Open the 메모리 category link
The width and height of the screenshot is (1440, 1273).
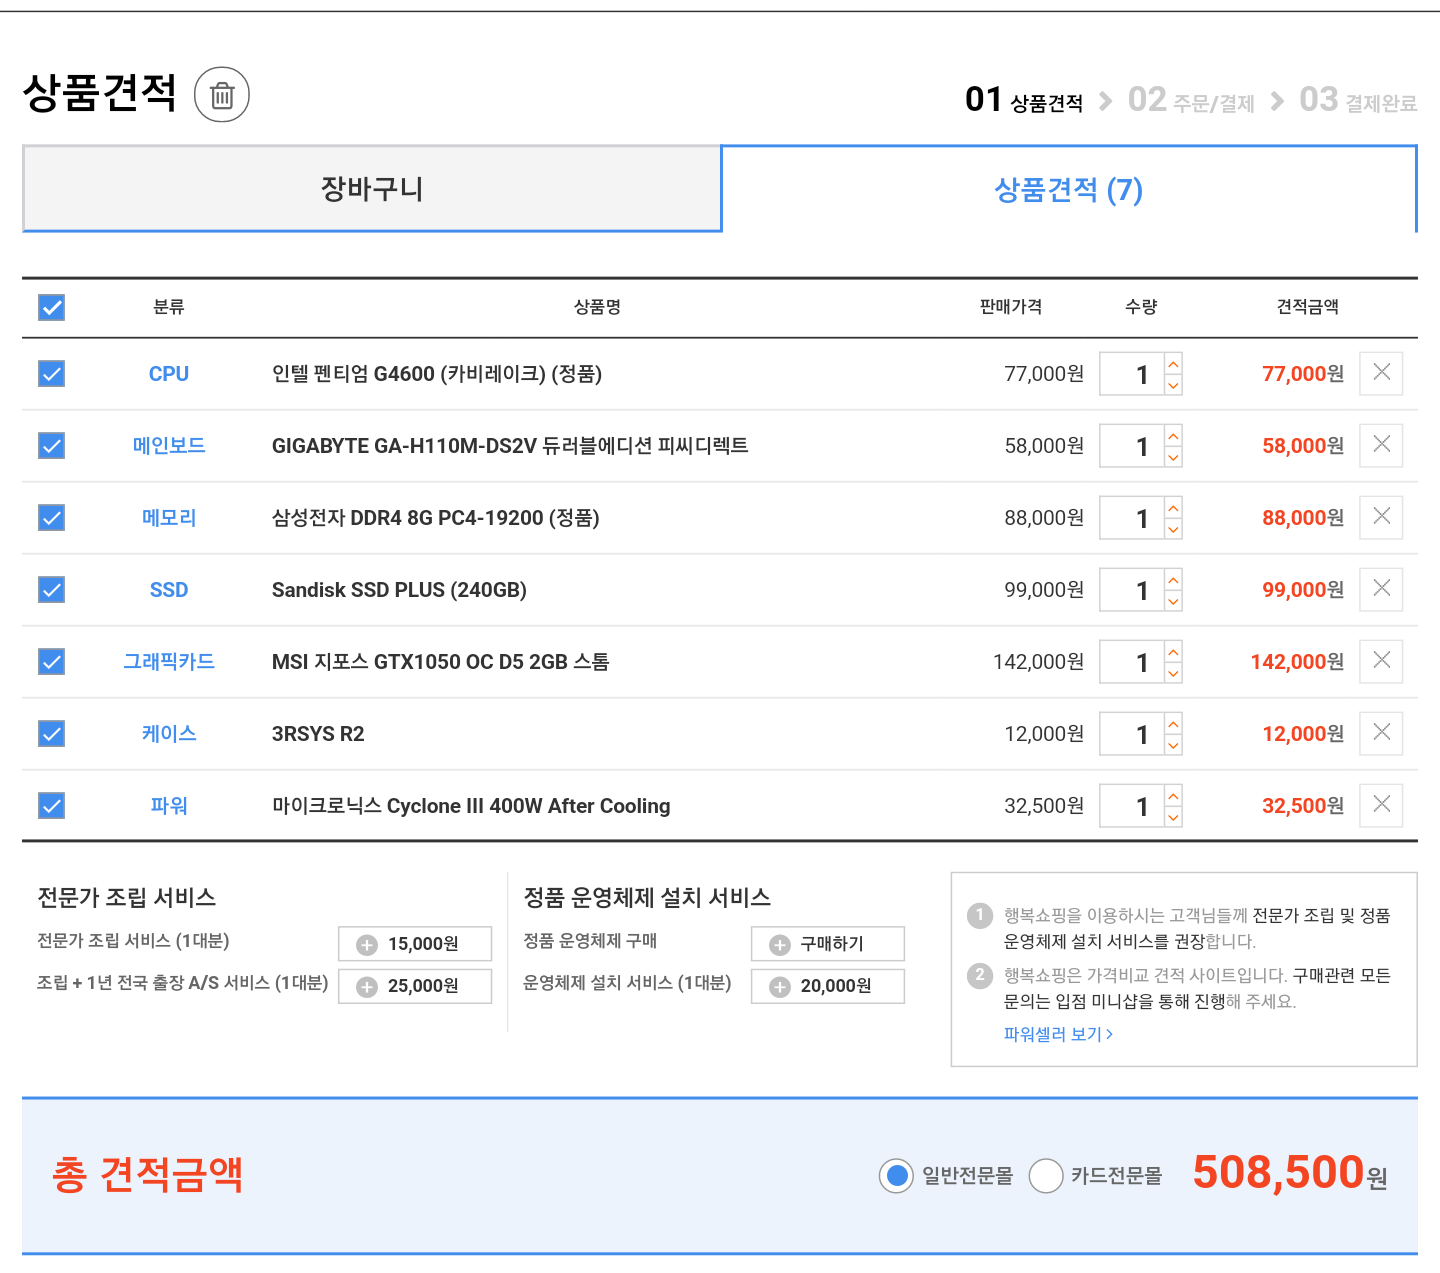coord(169,518)
